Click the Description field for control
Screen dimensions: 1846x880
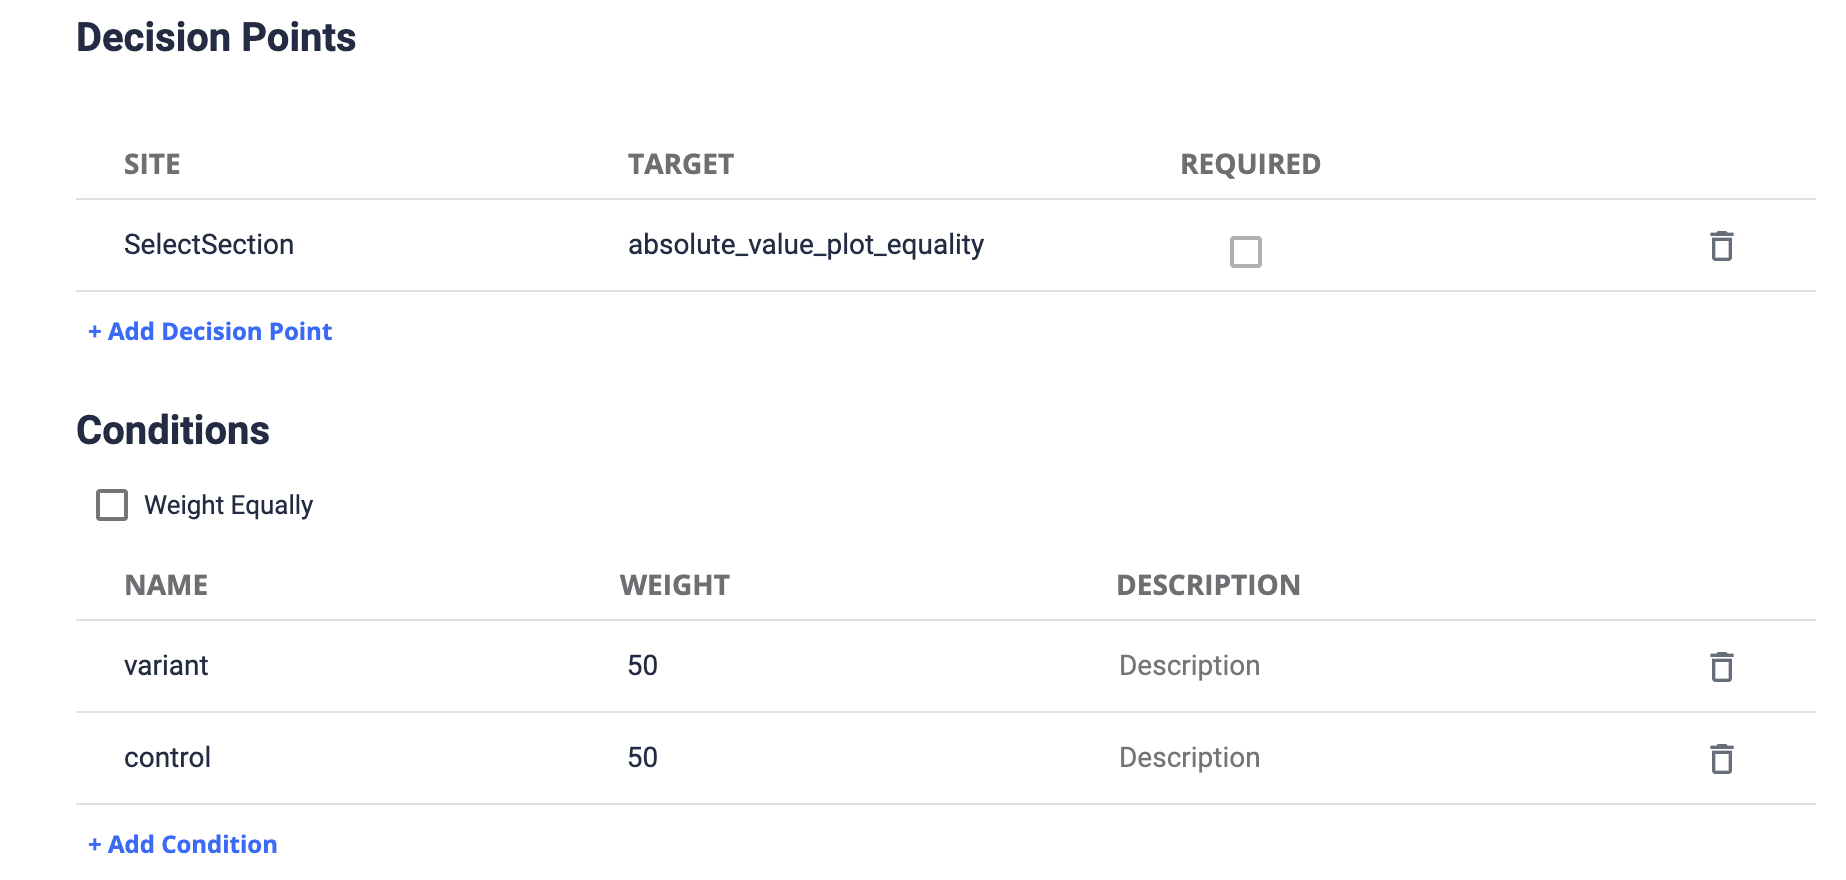coord(1189,757)
